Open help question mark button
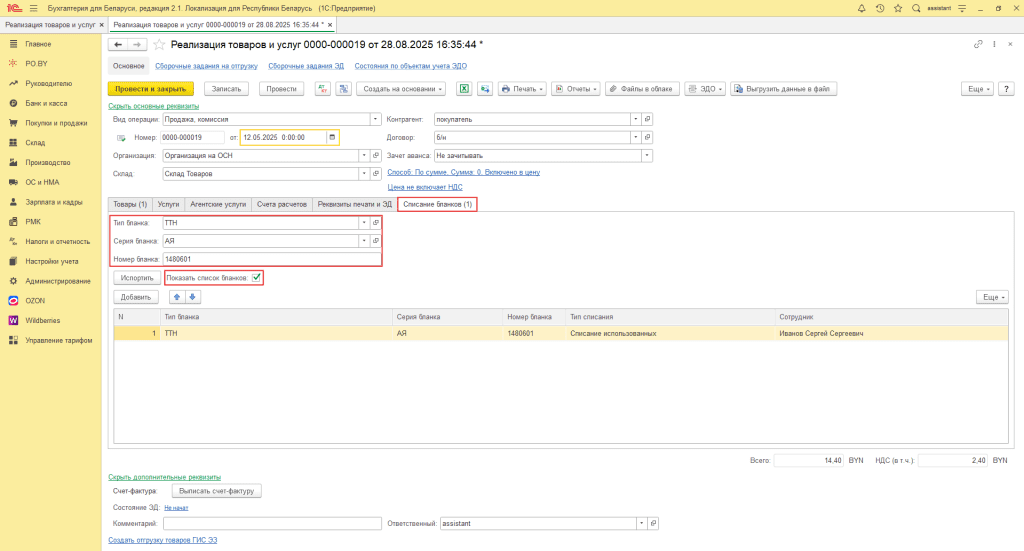 (1006, 89)
